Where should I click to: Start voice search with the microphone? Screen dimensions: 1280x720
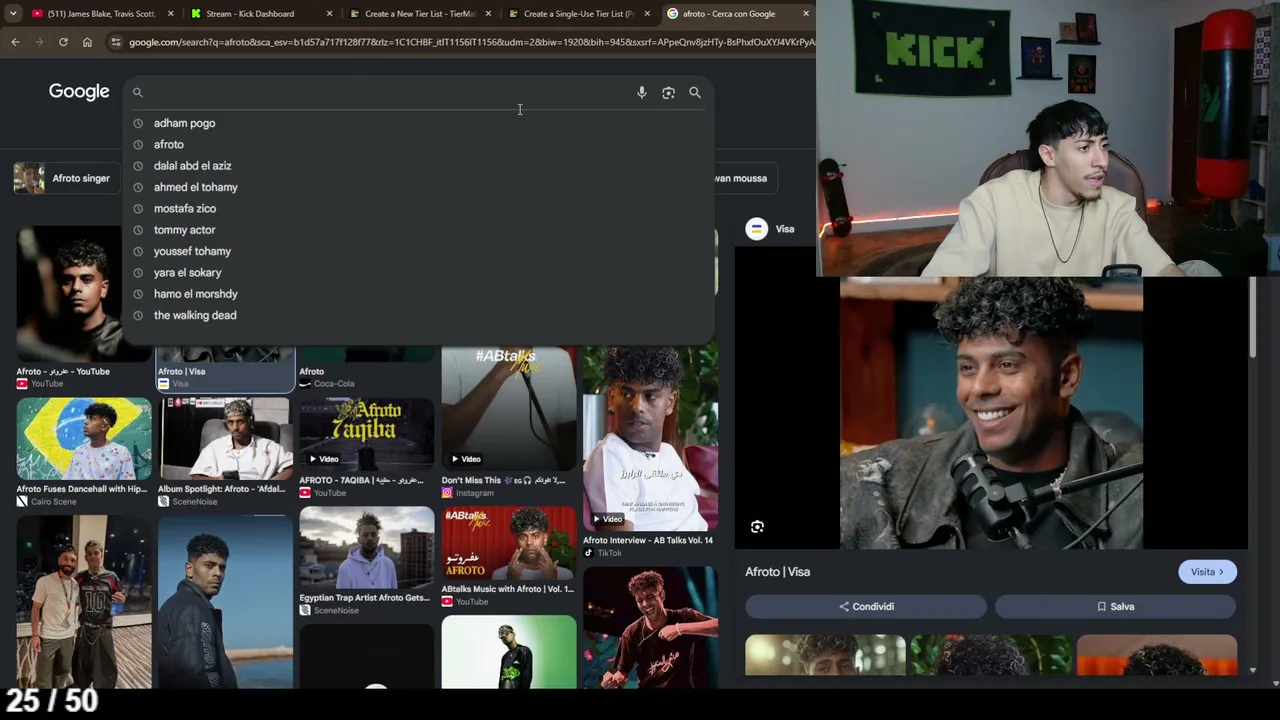click(x=642, y=92)
